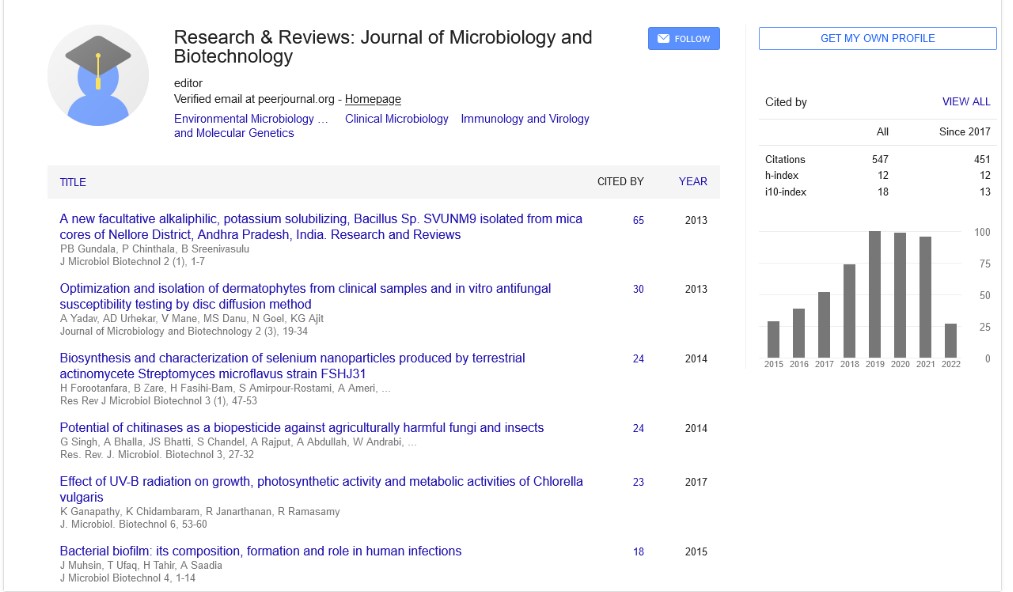The image size is (1013, 592).
Task: Select the Clinical Microbiology topic link
Action: pos(397,118)
